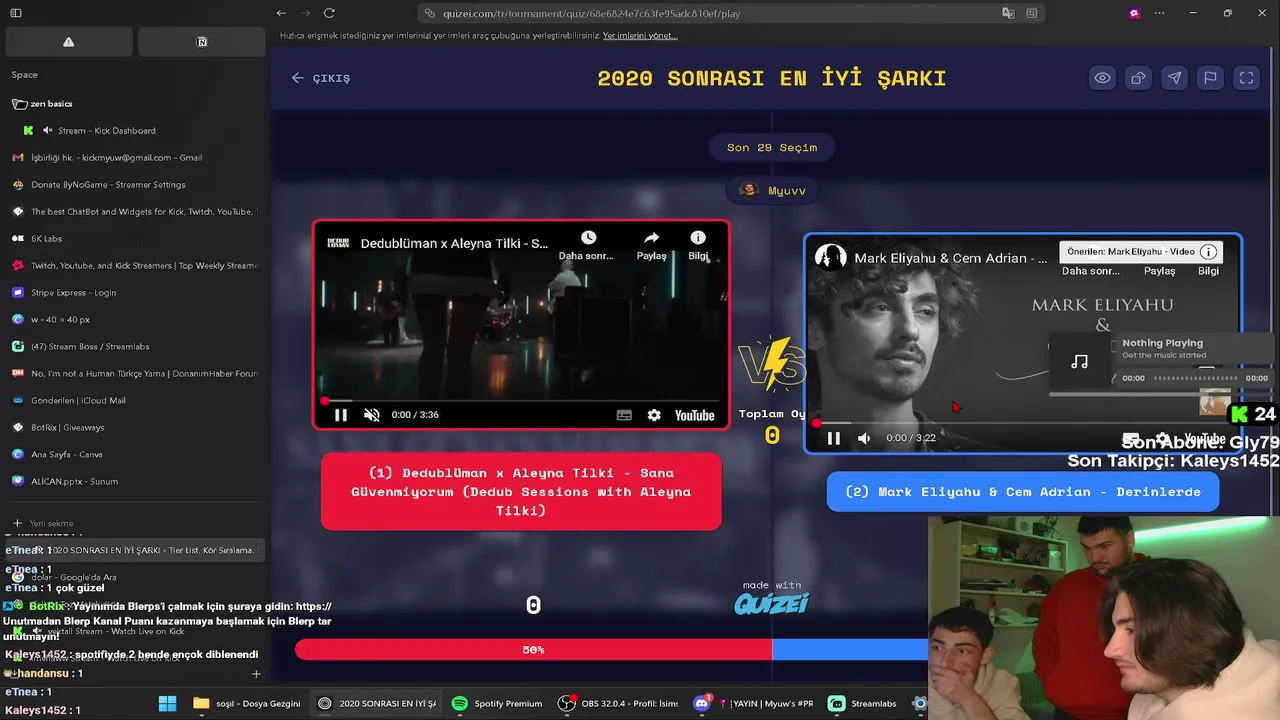Switch to Gönderilen | iCloud Mail tab
This screenshot has width=1280, height=720.
tap(135, 400)
